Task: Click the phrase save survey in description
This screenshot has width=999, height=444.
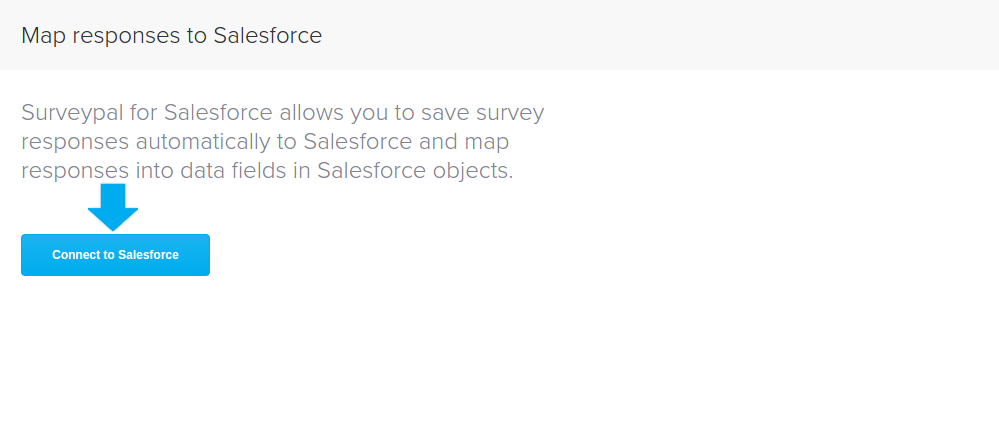Action: pyautogui.click(x=482, y=114)
